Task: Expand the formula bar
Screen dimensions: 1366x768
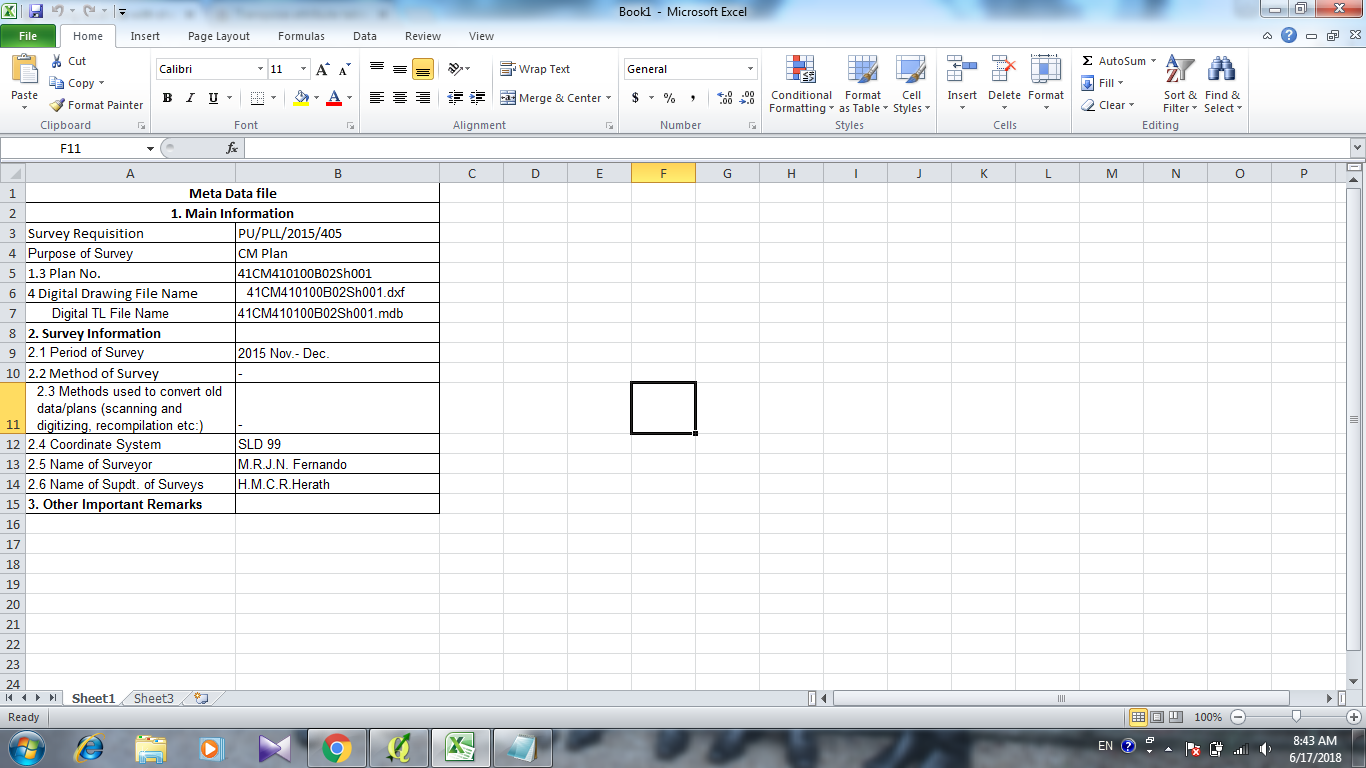Action: 1356,148
